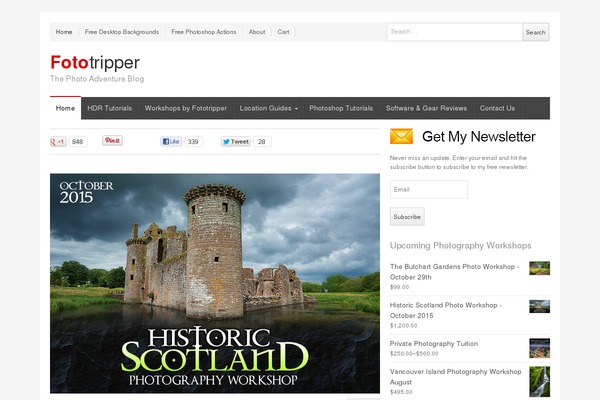Click the $99.00 price text
600x400 pixels.
pyautogui.click(x=399, y=287)
